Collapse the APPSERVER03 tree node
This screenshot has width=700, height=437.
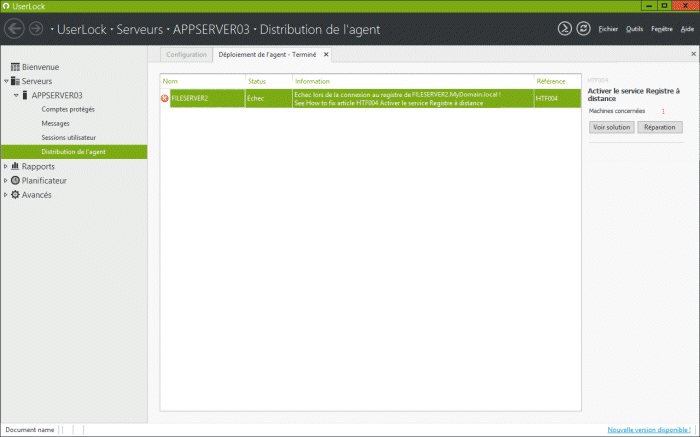coord(16,95)
